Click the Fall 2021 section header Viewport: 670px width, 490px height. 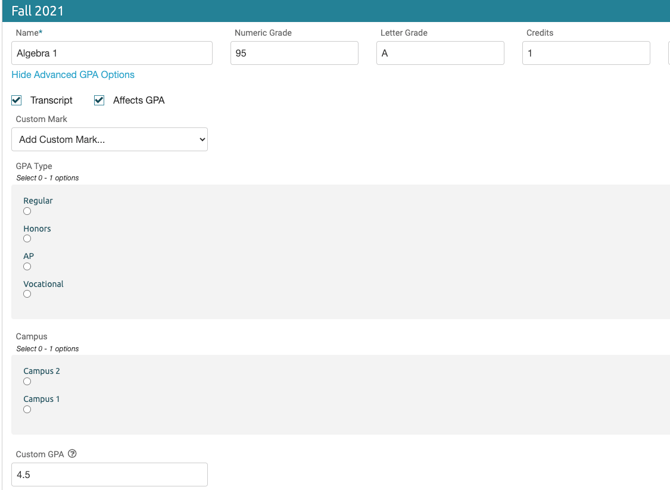[40, 10]
